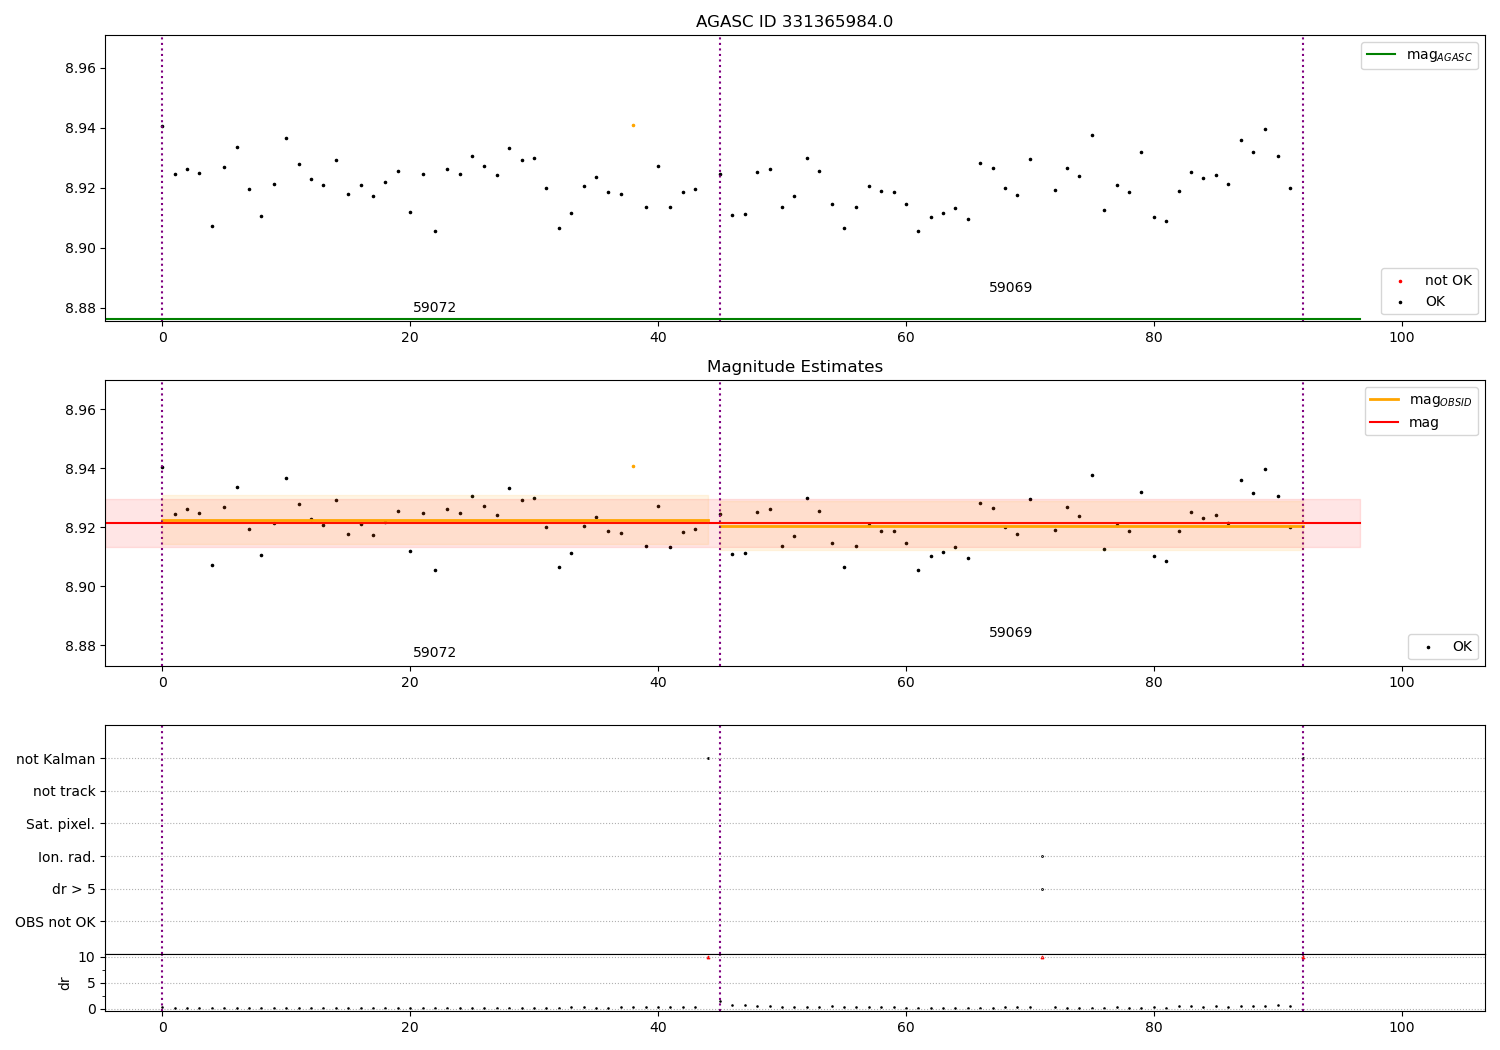Image resolution: width=1500 pixels, height=1050 pixels.
Task: Click the "Sat. pixel." axis label
Action: tap(61, 824)
